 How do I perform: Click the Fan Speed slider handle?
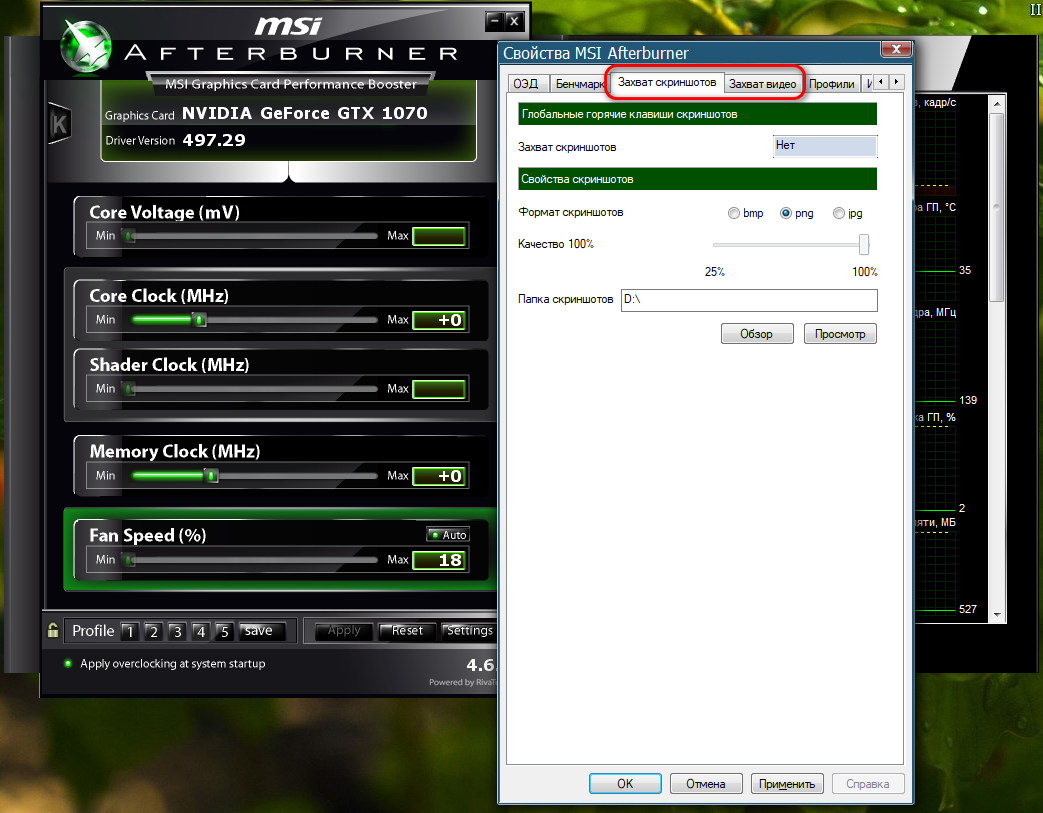(130, 560)
